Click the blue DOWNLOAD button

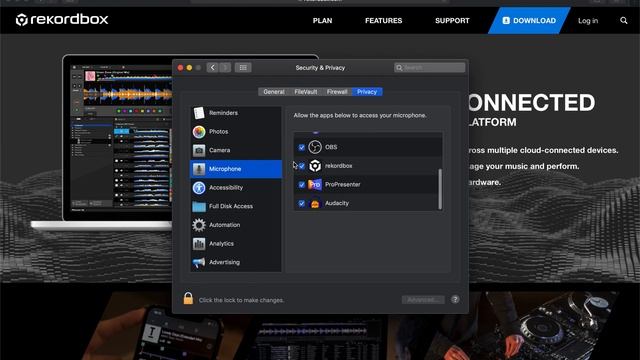pyautogui.click(x=529, y=20)
